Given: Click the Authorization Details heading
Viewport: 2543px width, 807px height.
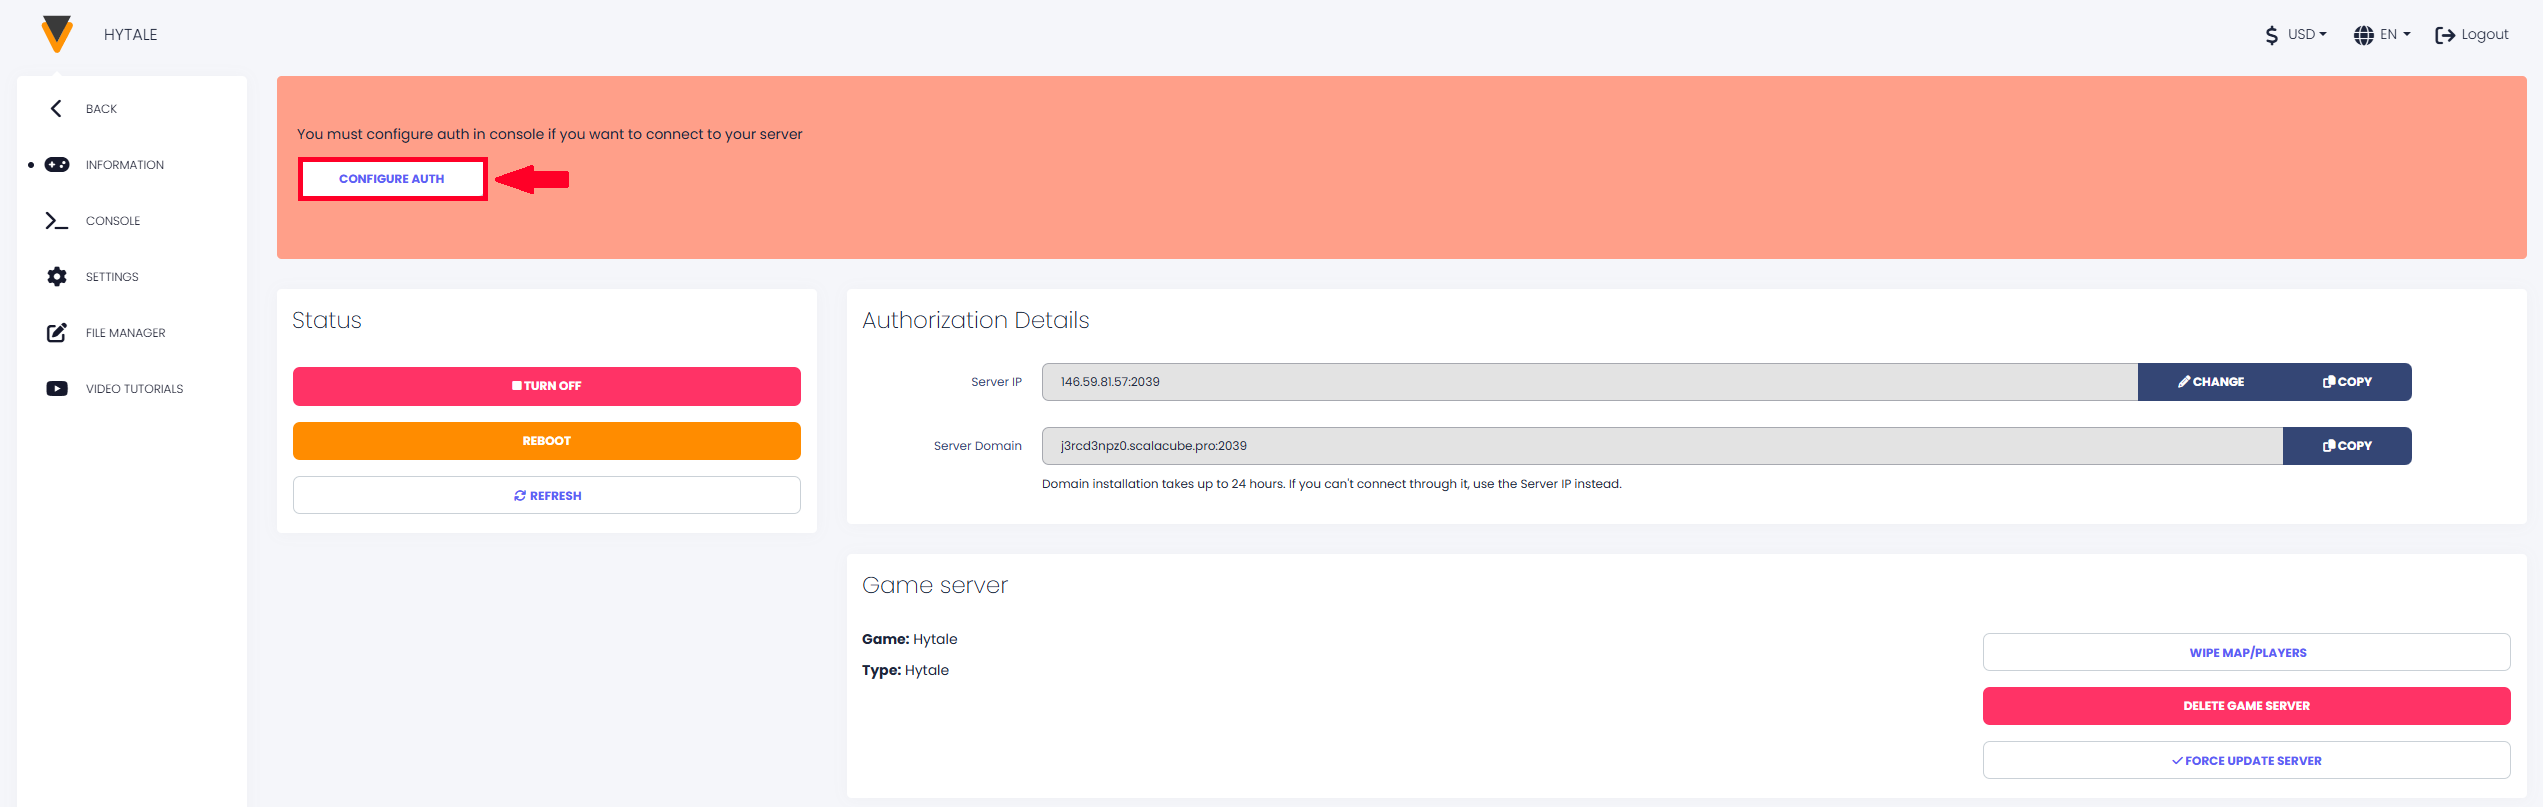Looking at the screenshot, I should click(x=976, y=320).
